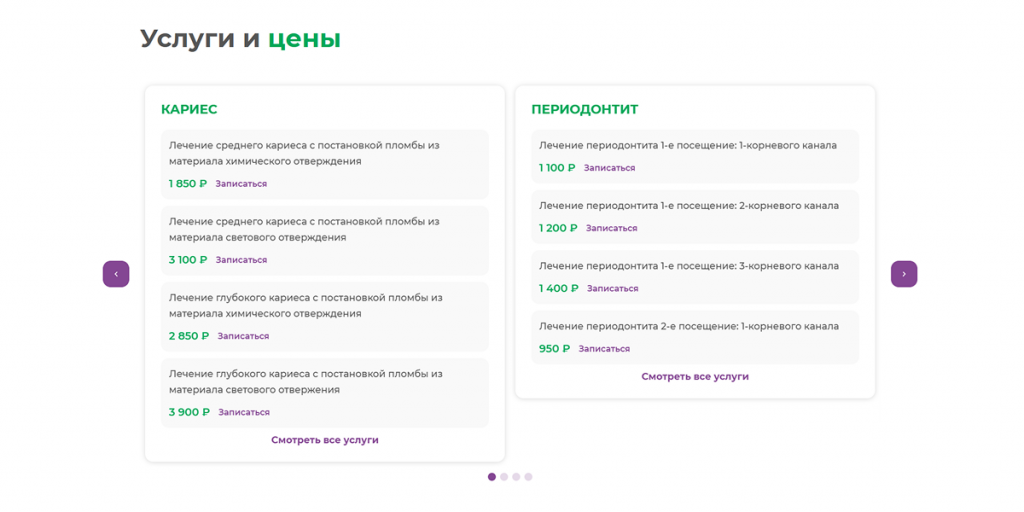Go to the second carousel pagination dot
Screen dimensions: 1024x512
[504, 477]
